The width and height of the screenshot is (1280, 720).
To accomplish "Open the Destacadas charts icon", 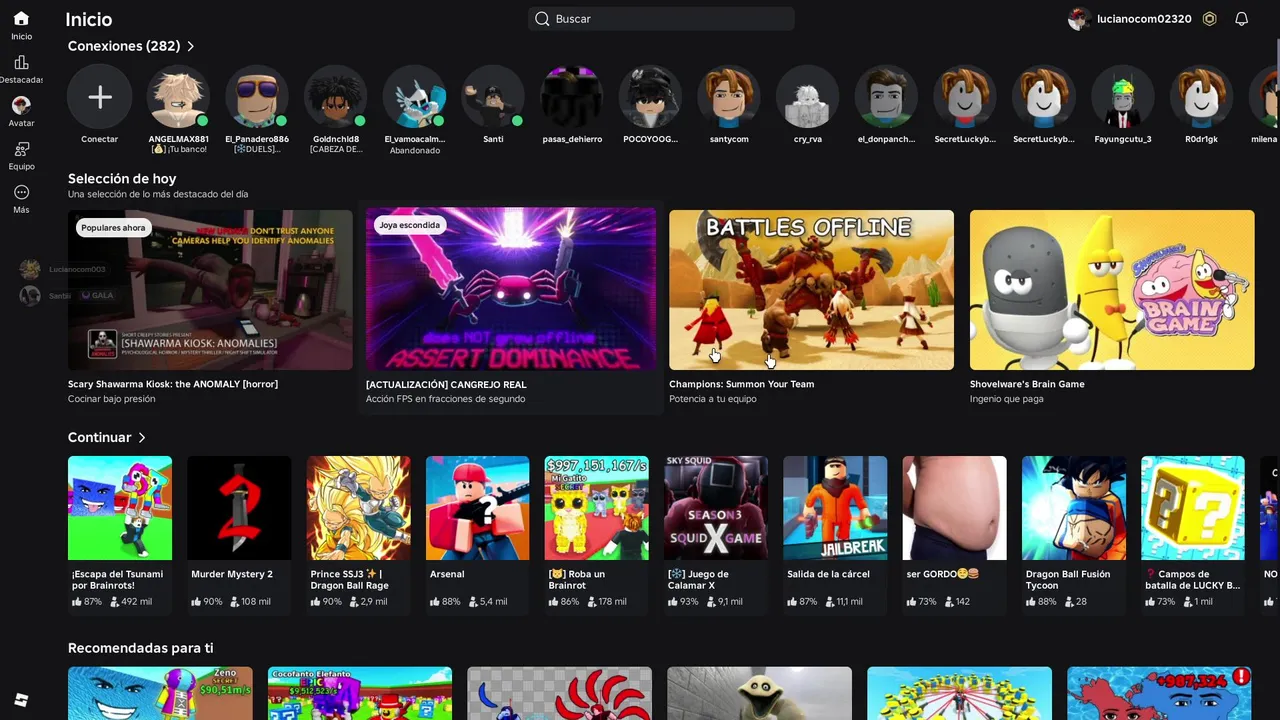I will coord(21,62).
